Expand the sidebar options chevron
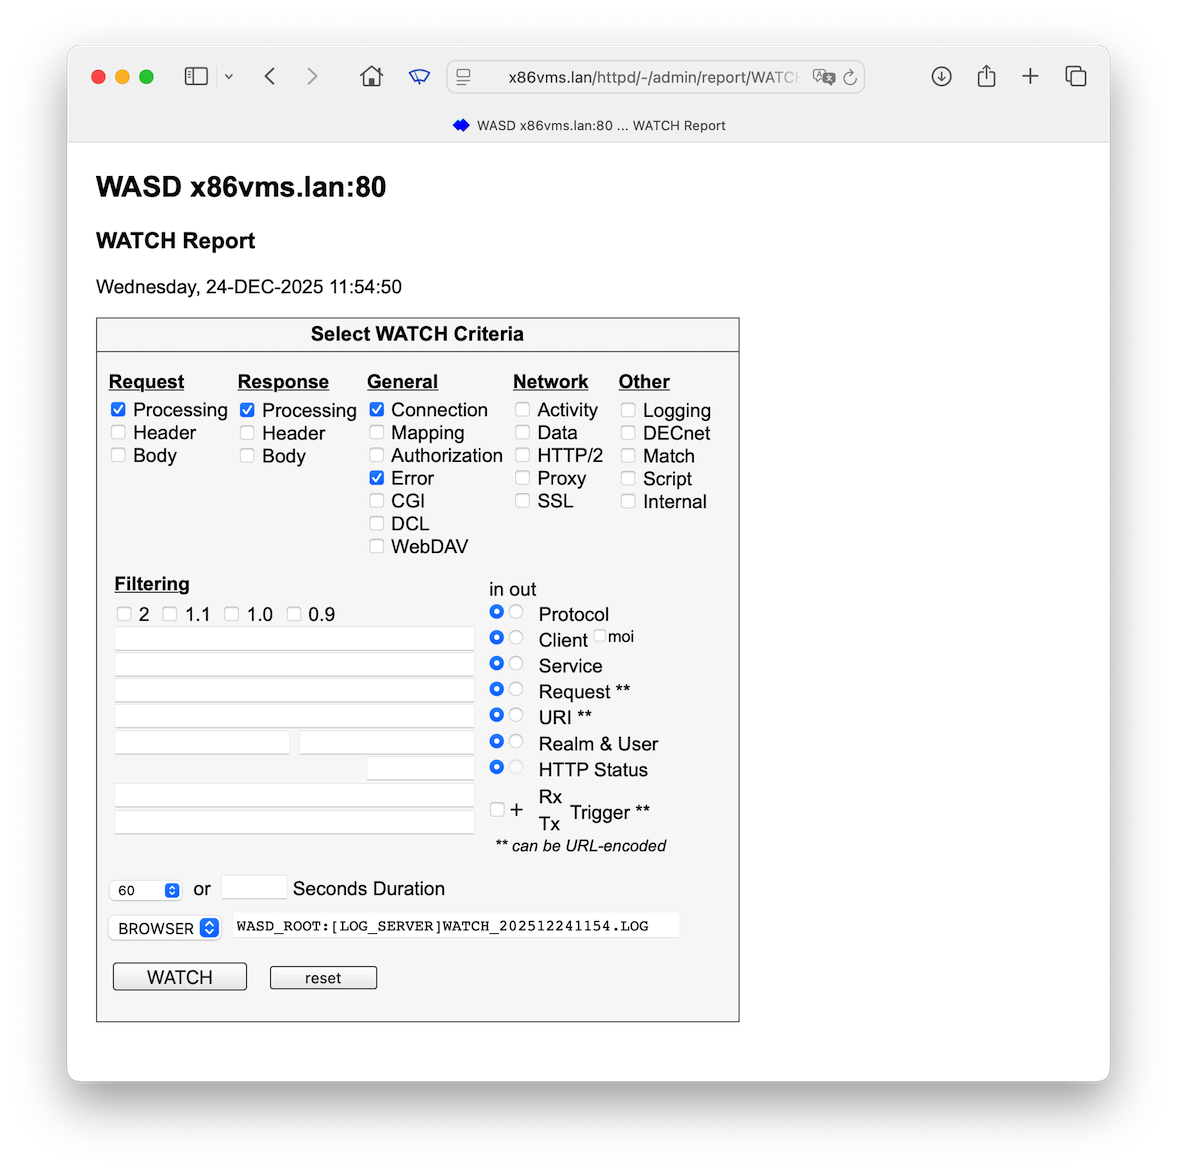The image size is (1177, 1170). pyautogui.click(x=229, y=77)
